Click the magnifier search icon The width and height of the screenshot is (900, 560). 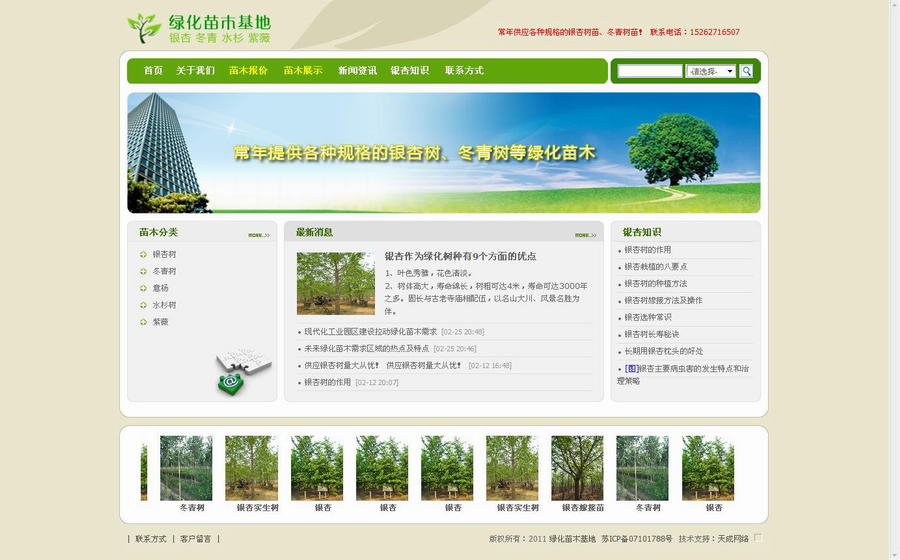pos(746,71)
